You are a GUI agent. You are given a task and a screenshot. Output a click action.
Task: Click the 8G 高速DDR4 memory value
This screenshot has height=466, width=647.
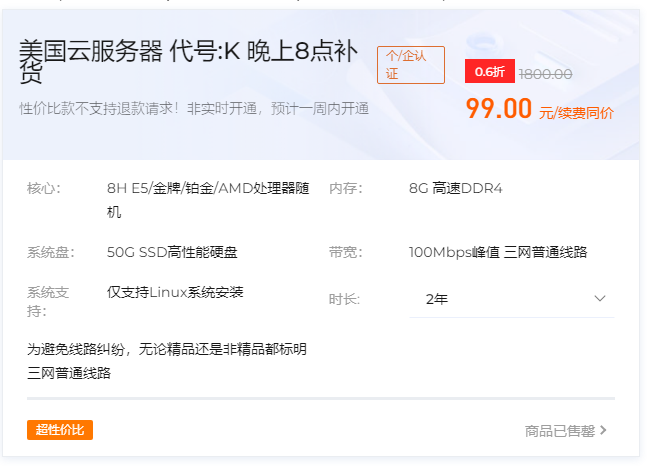[x=456, y=188]
